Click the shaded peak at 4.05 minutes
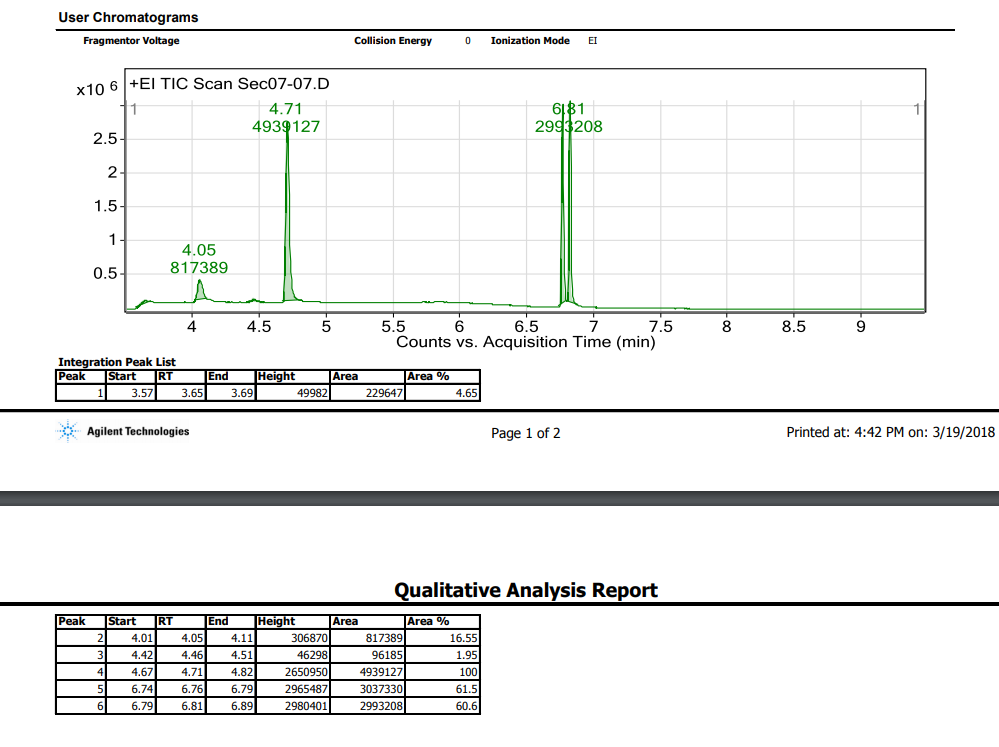Screen dimensions: 999x747 coord(200,291)
